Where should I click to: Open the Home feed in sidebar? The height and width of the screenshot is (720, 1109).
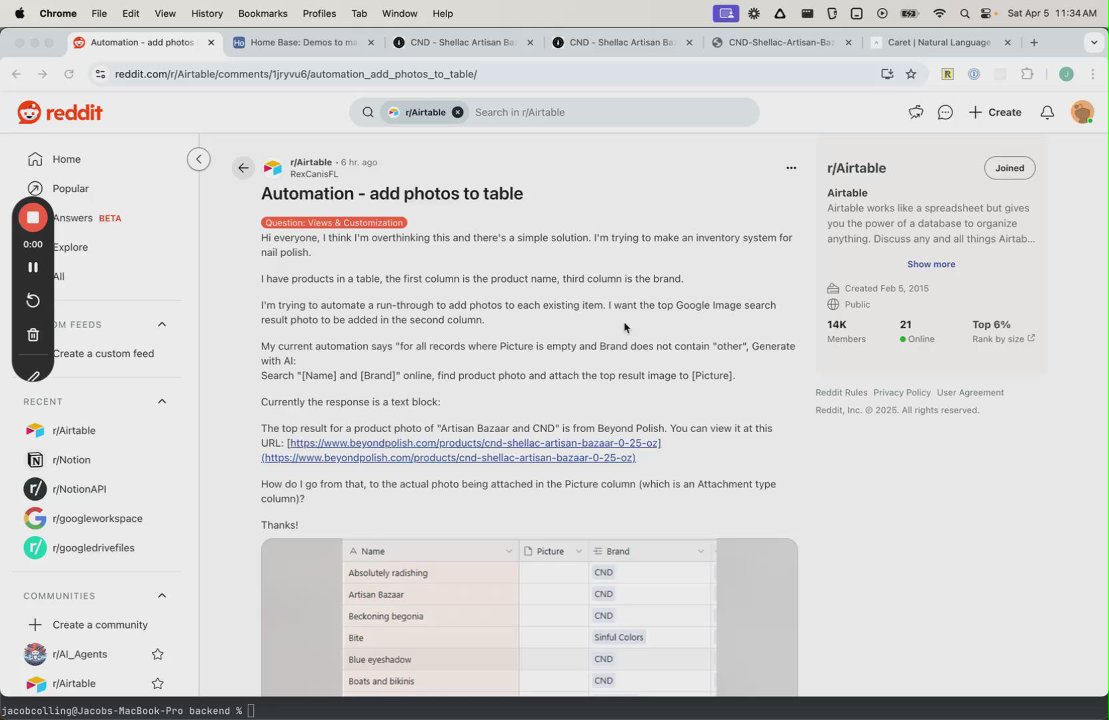pyautogui.click(x=66, y=159)
